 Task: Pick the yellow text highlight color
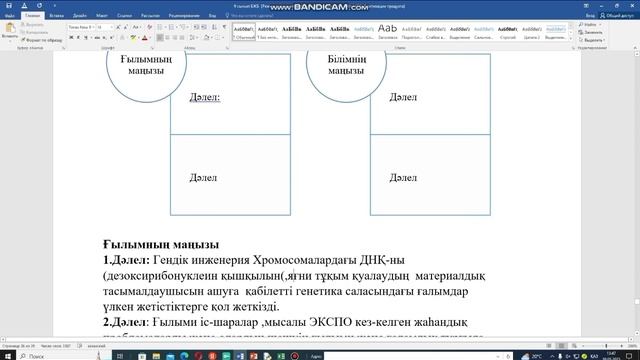click(x=133, y=38)
